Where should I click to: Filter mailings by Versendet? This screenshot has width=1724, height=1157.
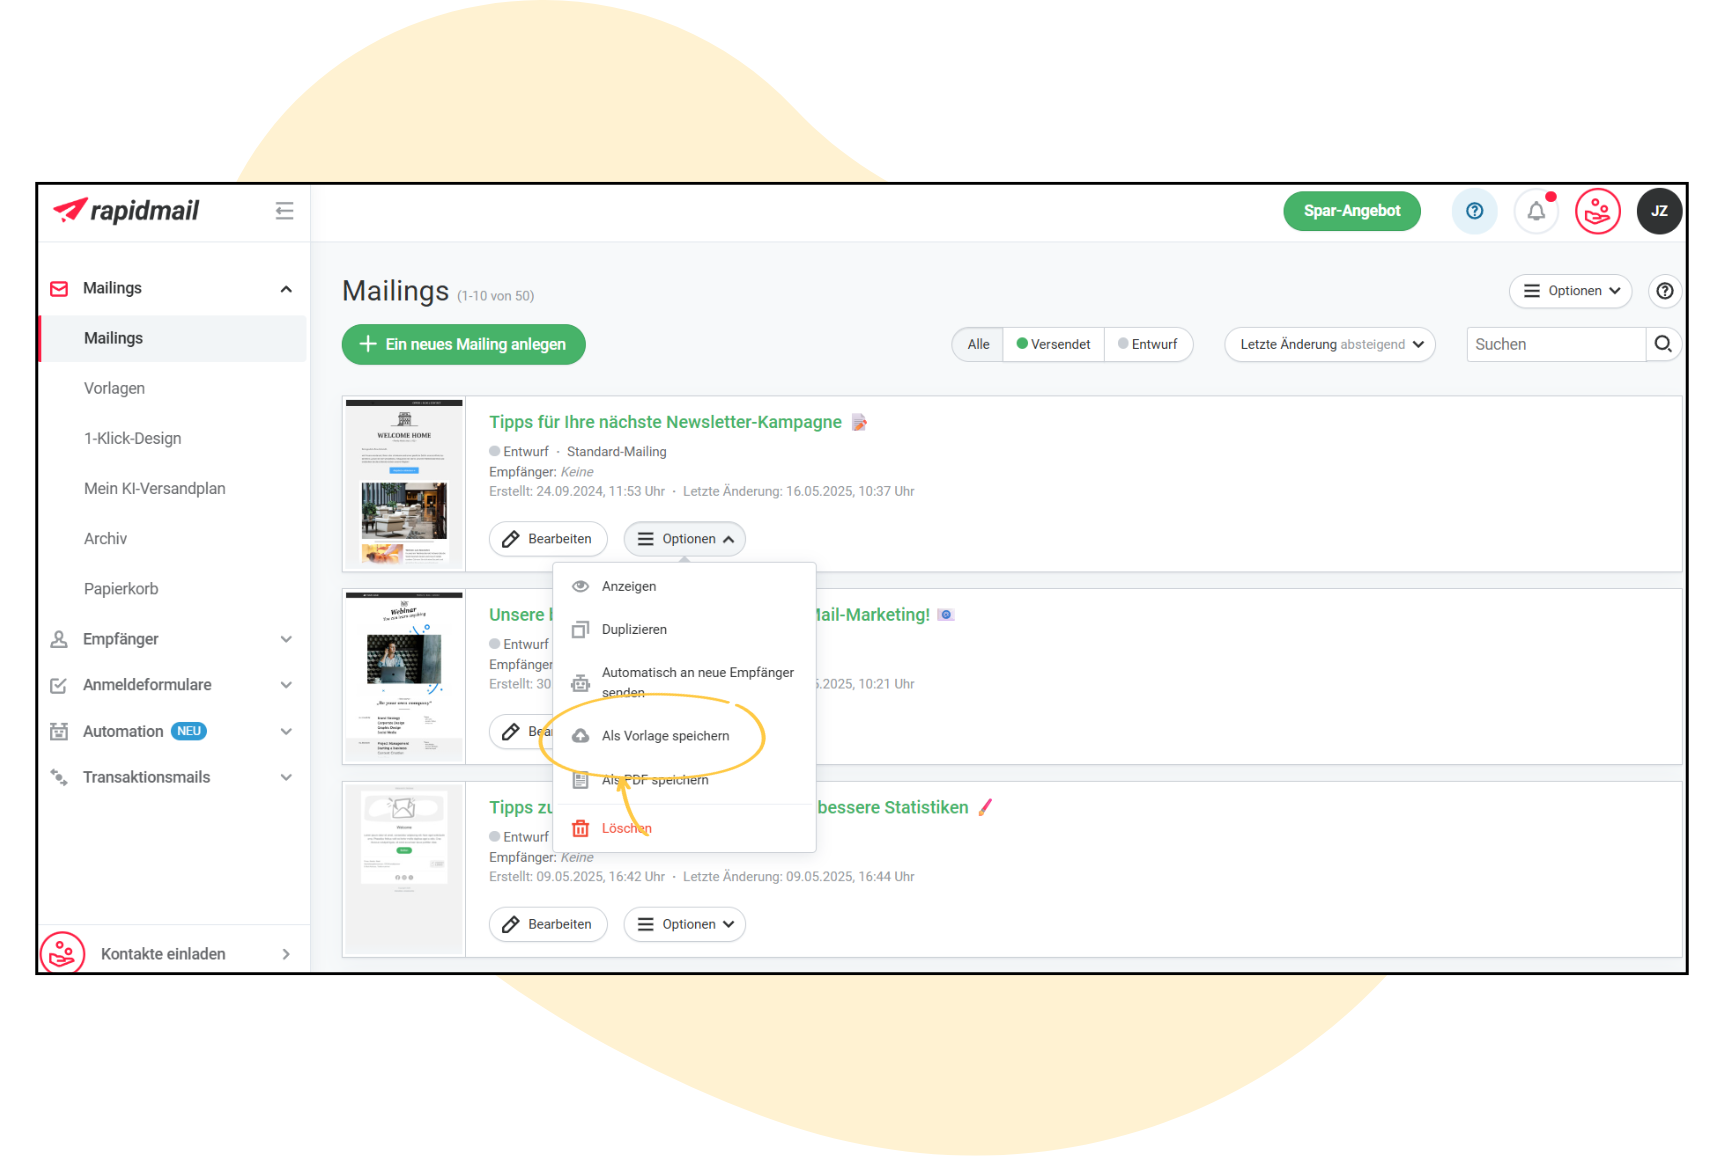pos(1054,344)
